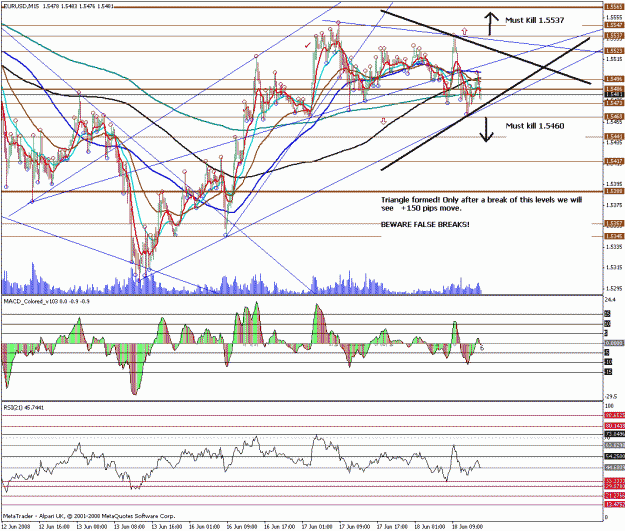
Task: Click the RSI 54.2500 level tag
Action: click(x=614, y=456)
